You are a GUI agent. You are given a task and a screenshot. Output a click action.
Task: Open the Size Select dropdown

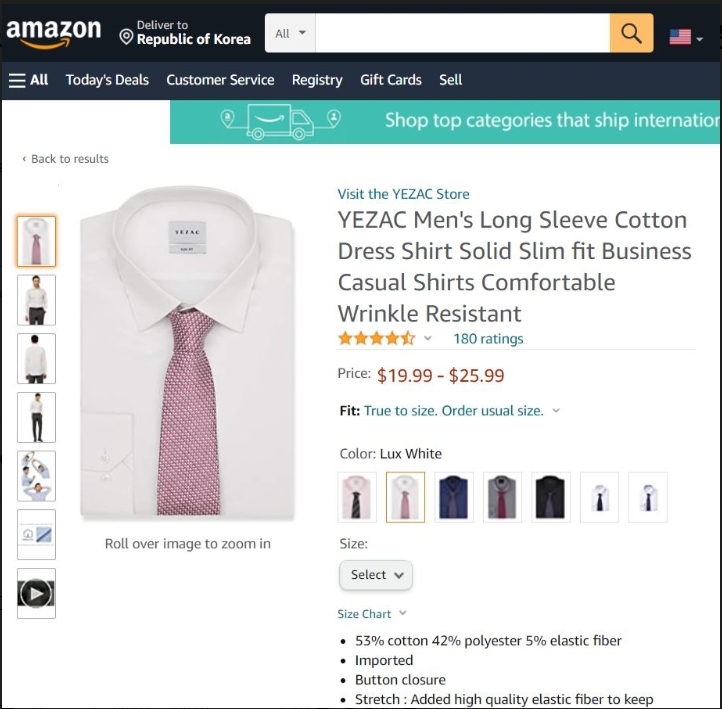click(376, 575)
